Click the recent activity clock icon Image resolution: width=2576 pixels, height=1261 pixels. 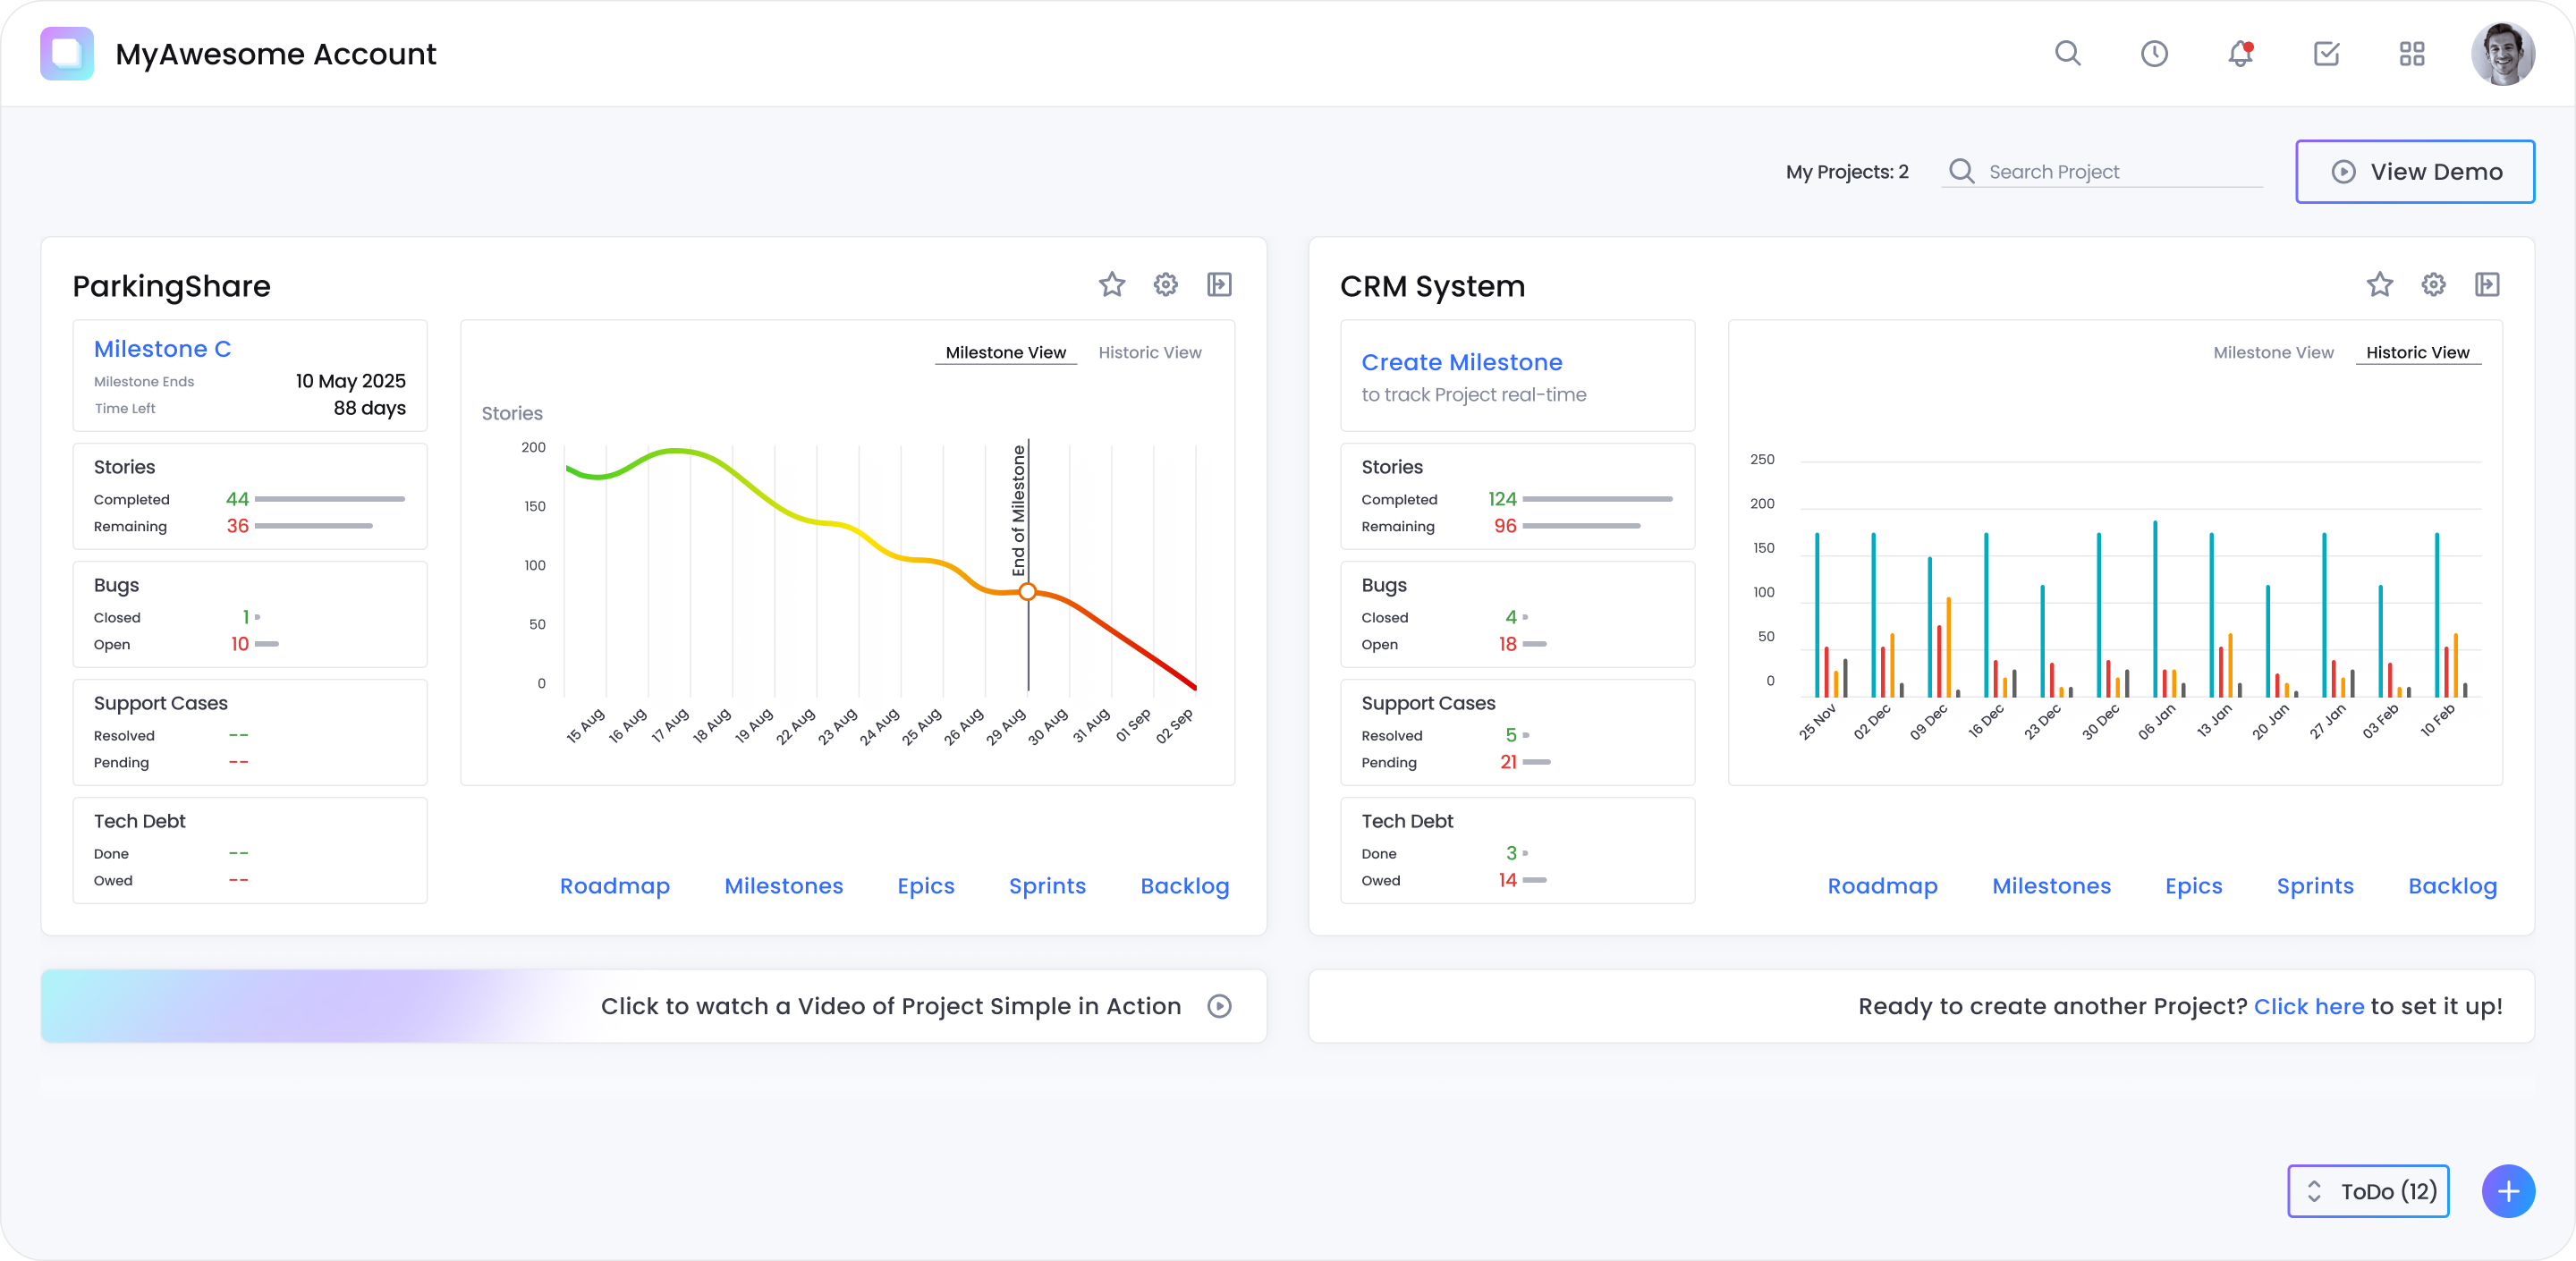click(2155, 54)
